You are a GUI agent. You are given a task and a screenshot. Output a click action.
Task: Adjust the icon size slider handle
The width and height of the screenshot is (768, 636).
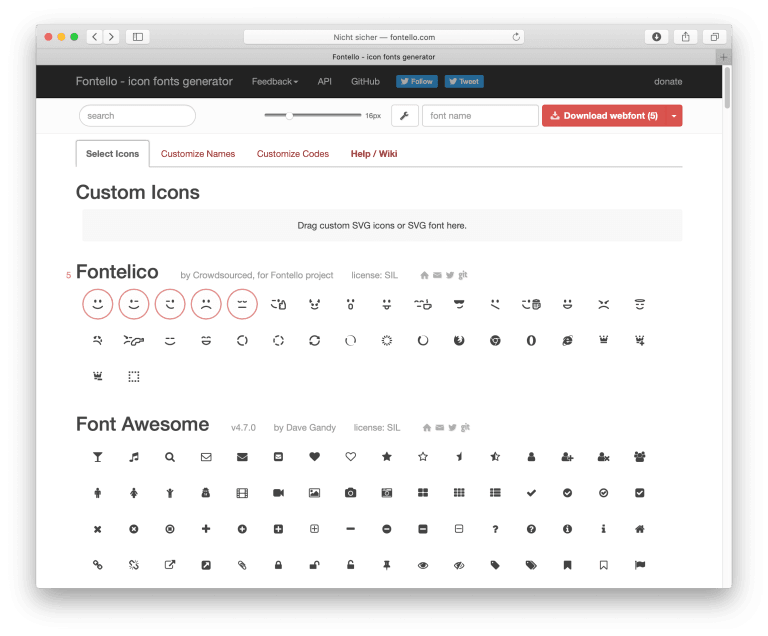(x=289, y=116)
